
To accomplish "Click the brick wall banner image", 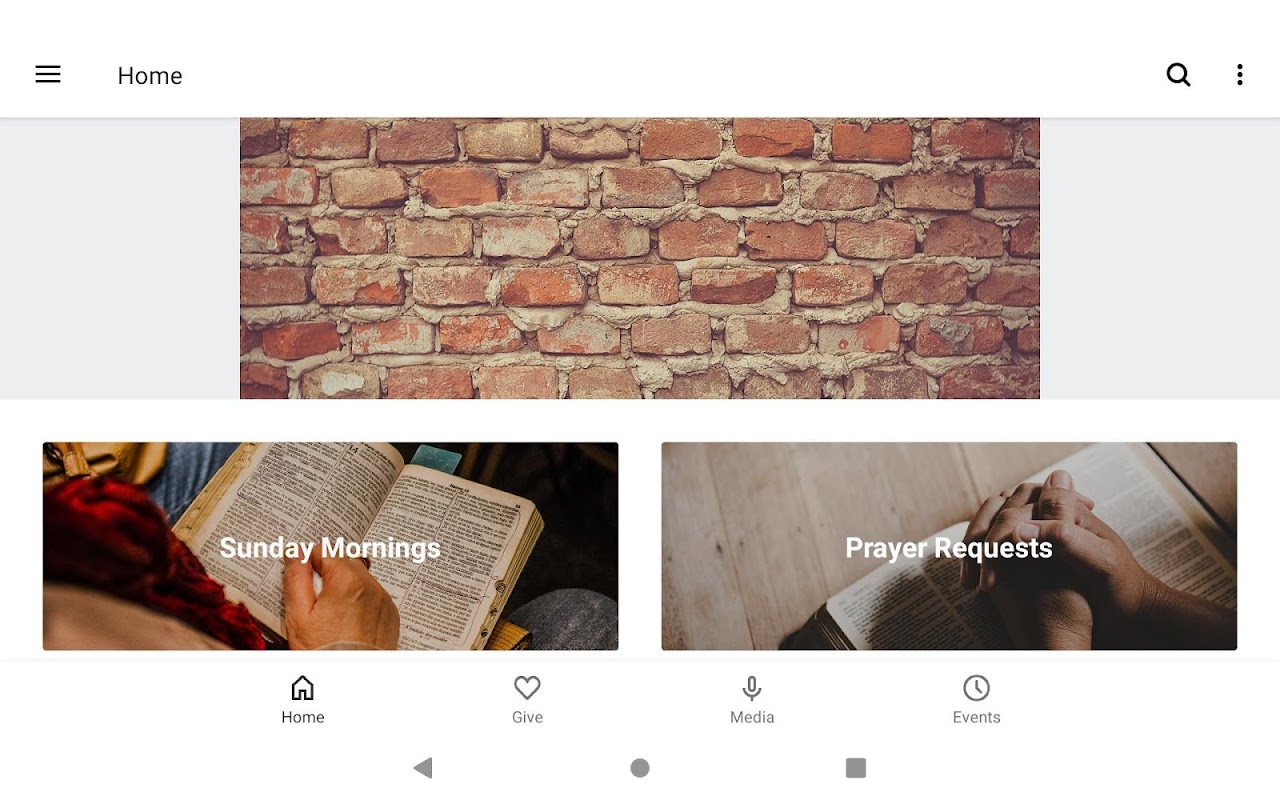I will [x=640, y=258].
